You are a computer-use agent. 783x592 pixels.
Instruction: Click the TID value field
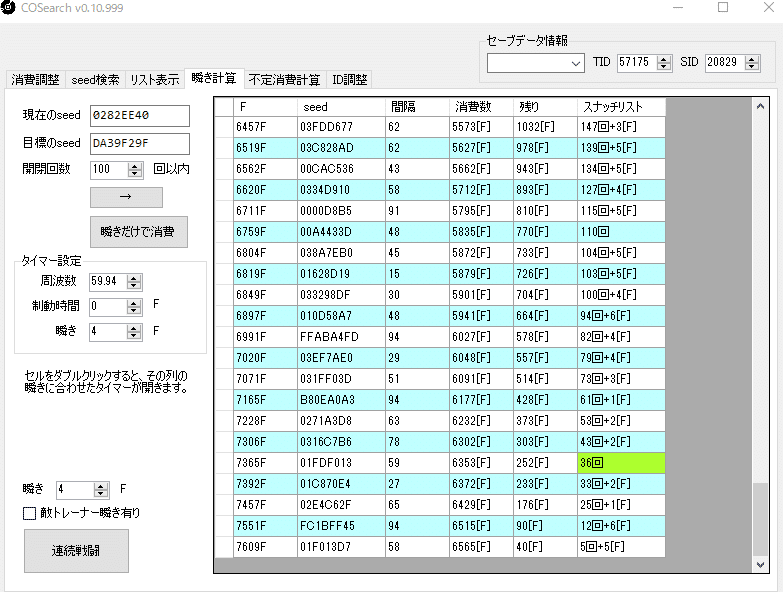pos(637,62)
